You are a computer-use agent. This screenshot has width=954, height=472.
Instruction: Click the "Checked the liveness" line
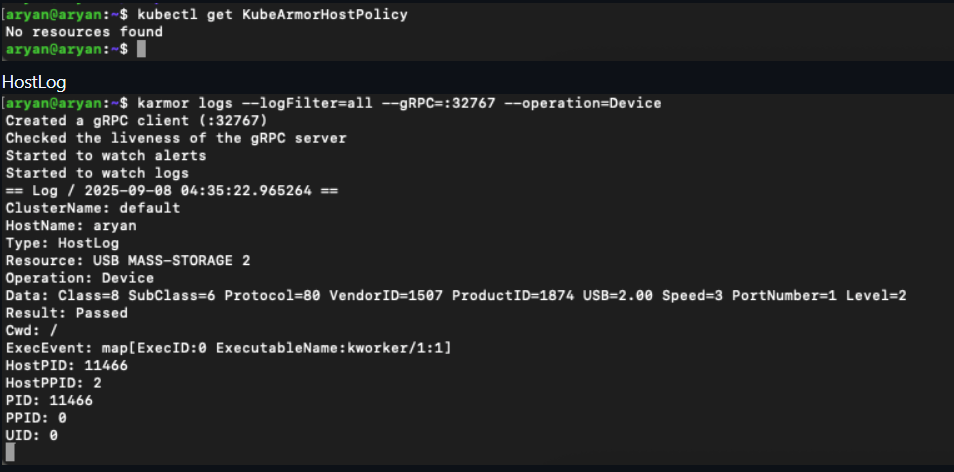click(x=176, y=138)
